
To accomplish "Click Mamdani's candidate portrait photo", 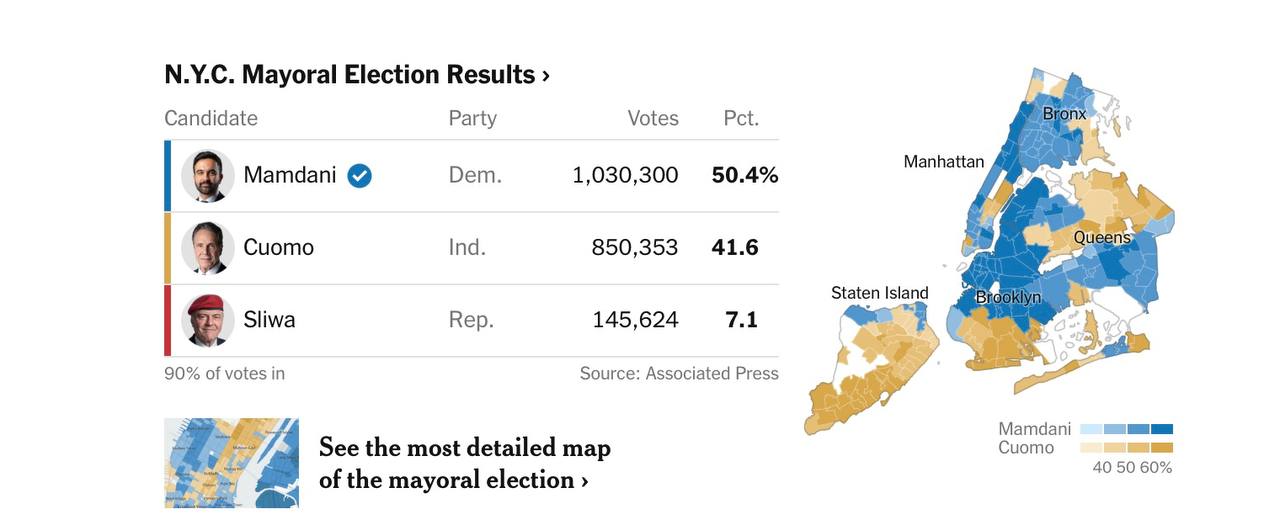I will click(x=208, y=176).
